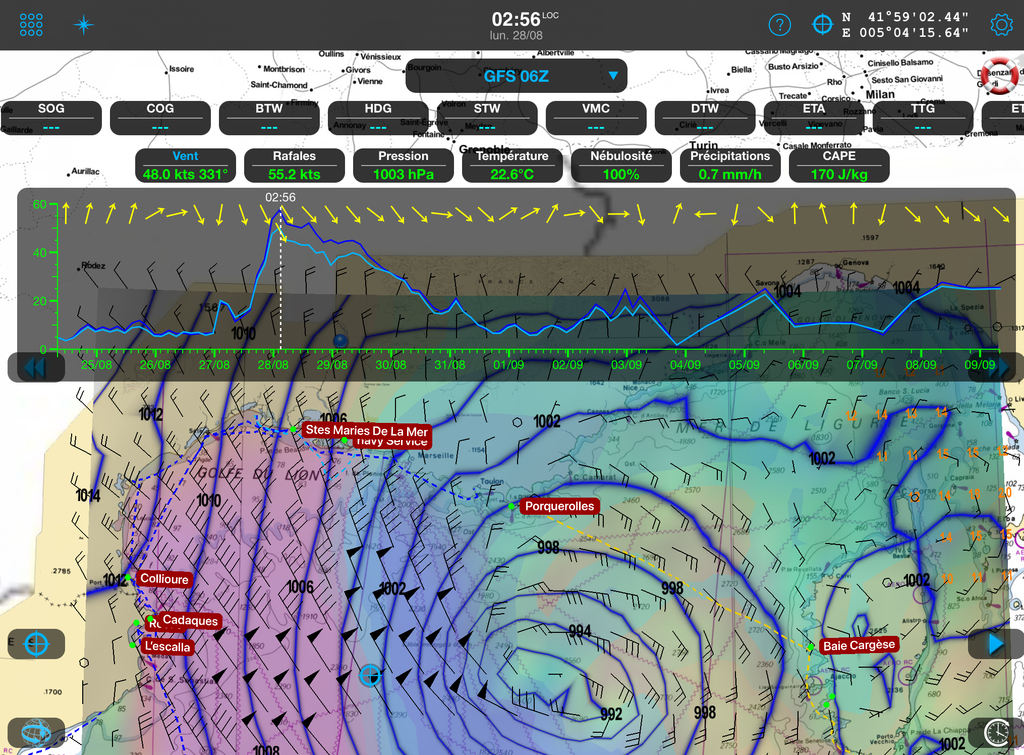Tap the latitude and longitude coordinates readout
The image size is (1024, 755).
[x=904, y=25]
